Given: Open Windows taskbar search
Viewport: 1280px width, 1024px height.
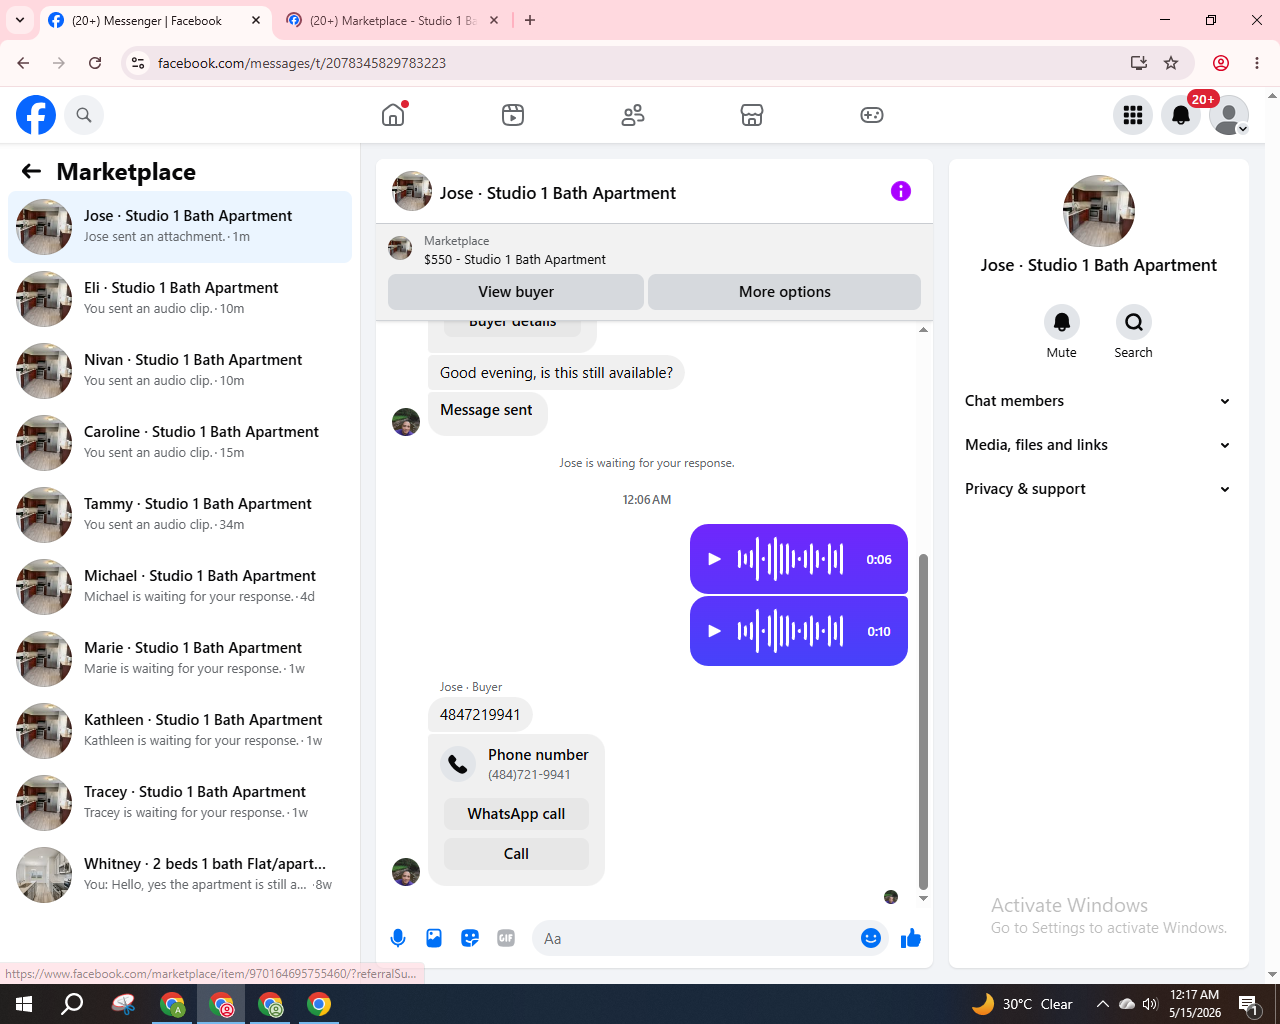Looking at the screenshot, I should tap(72, 1004).
